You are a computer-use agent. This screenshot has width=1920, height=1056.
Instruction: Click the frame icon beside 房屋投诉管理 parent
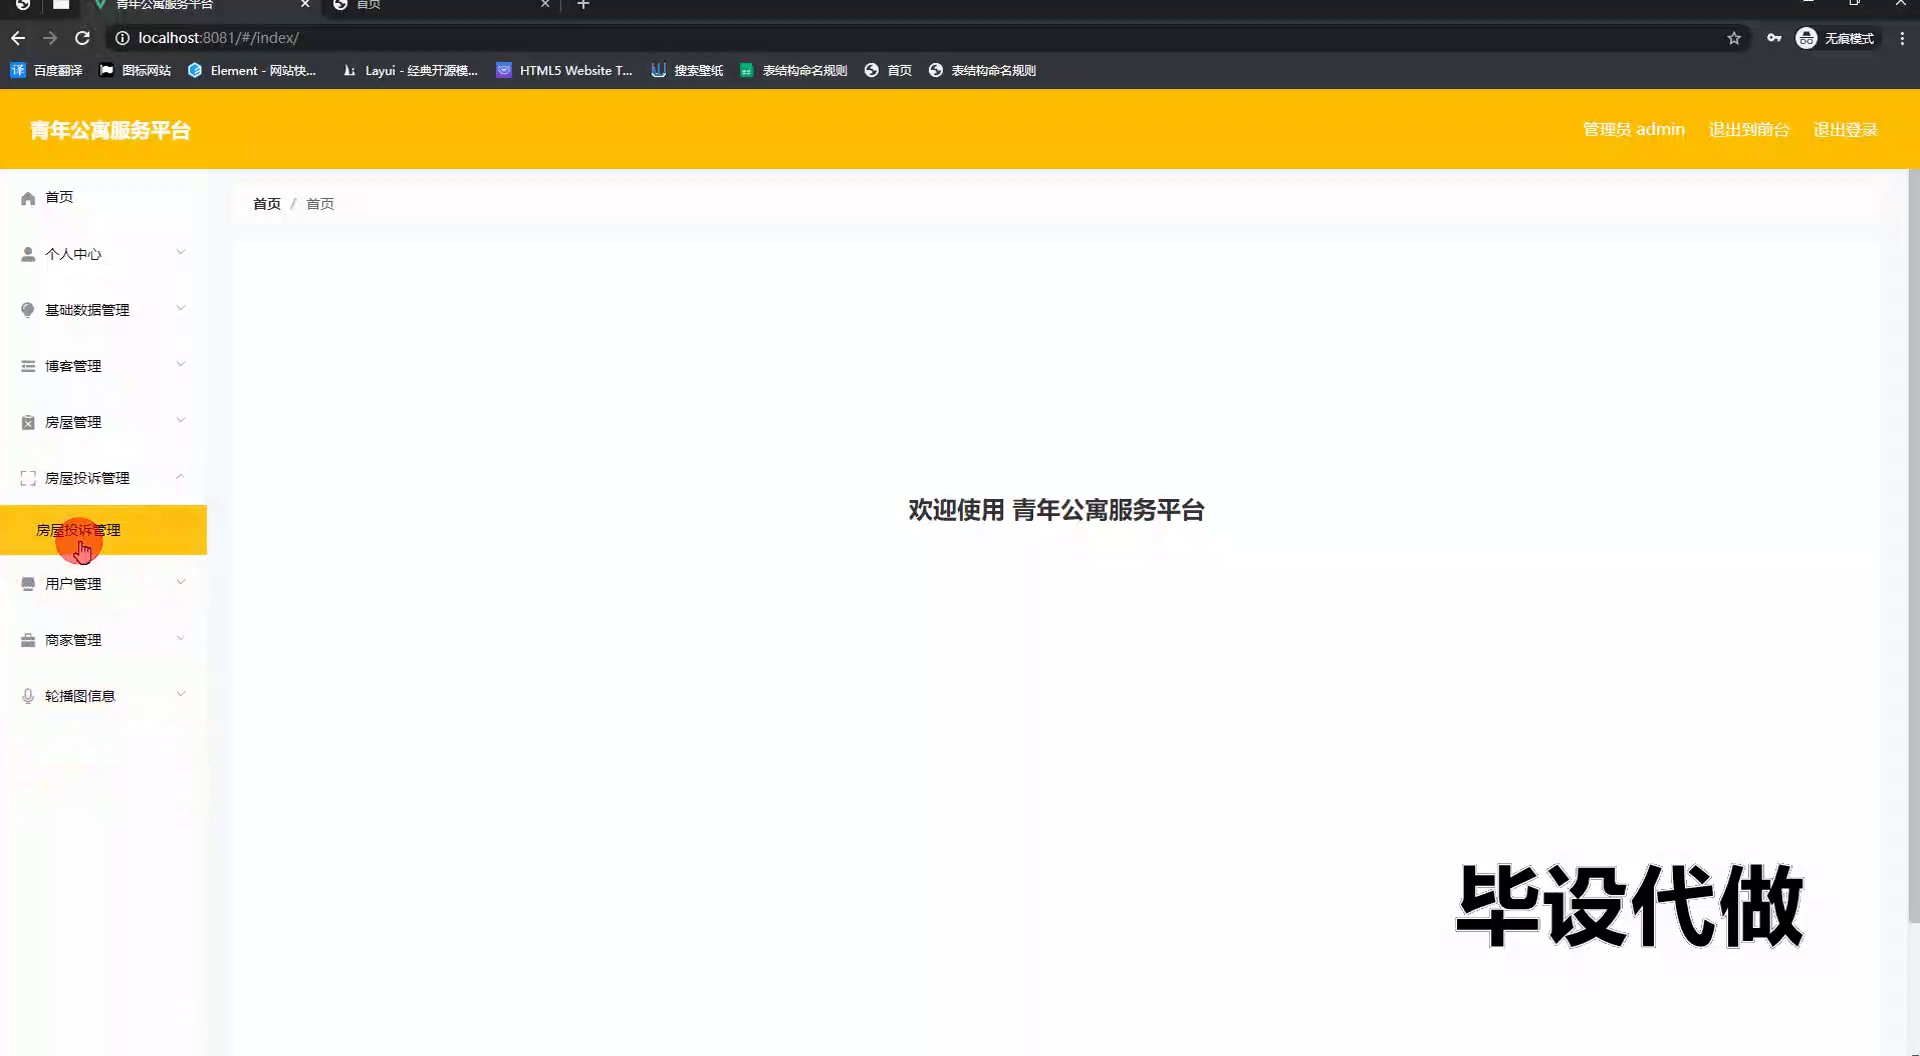(x=28, y=478)
